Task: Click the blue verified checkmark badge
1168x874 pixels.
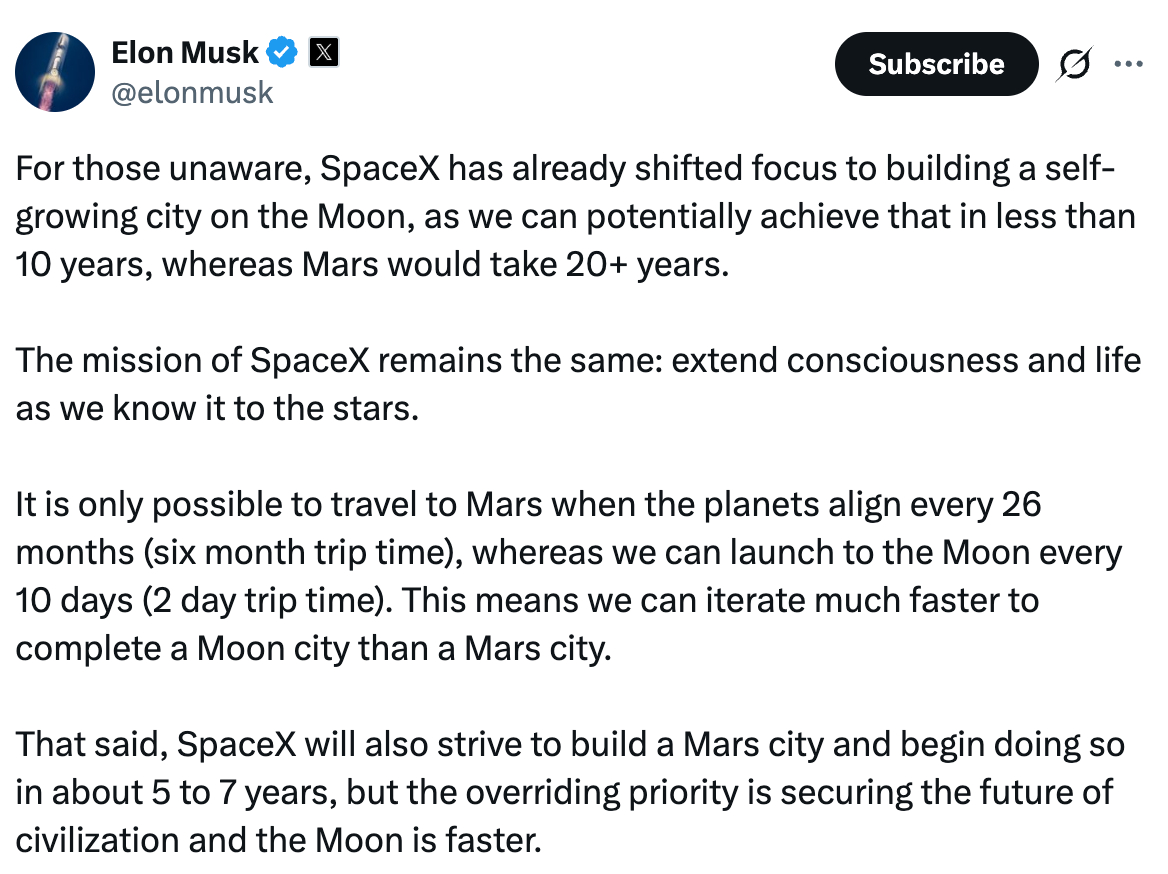Action: (283, 52)
